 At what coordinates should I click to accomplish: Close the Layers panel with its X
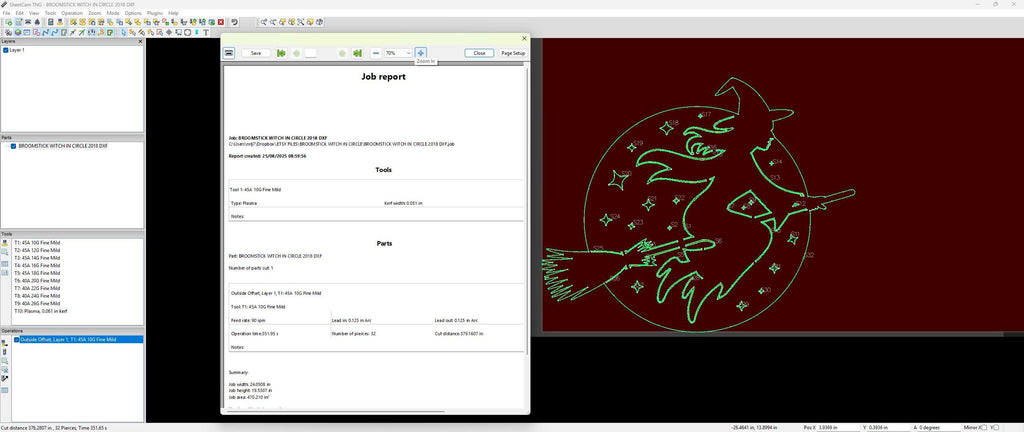click(140, 41)
